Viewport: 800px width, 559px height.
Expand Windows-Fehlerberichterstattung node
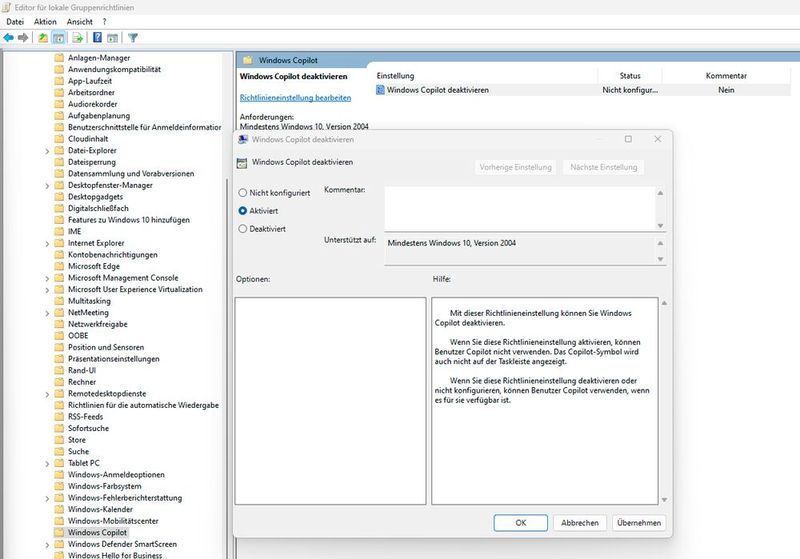(47, 498)
